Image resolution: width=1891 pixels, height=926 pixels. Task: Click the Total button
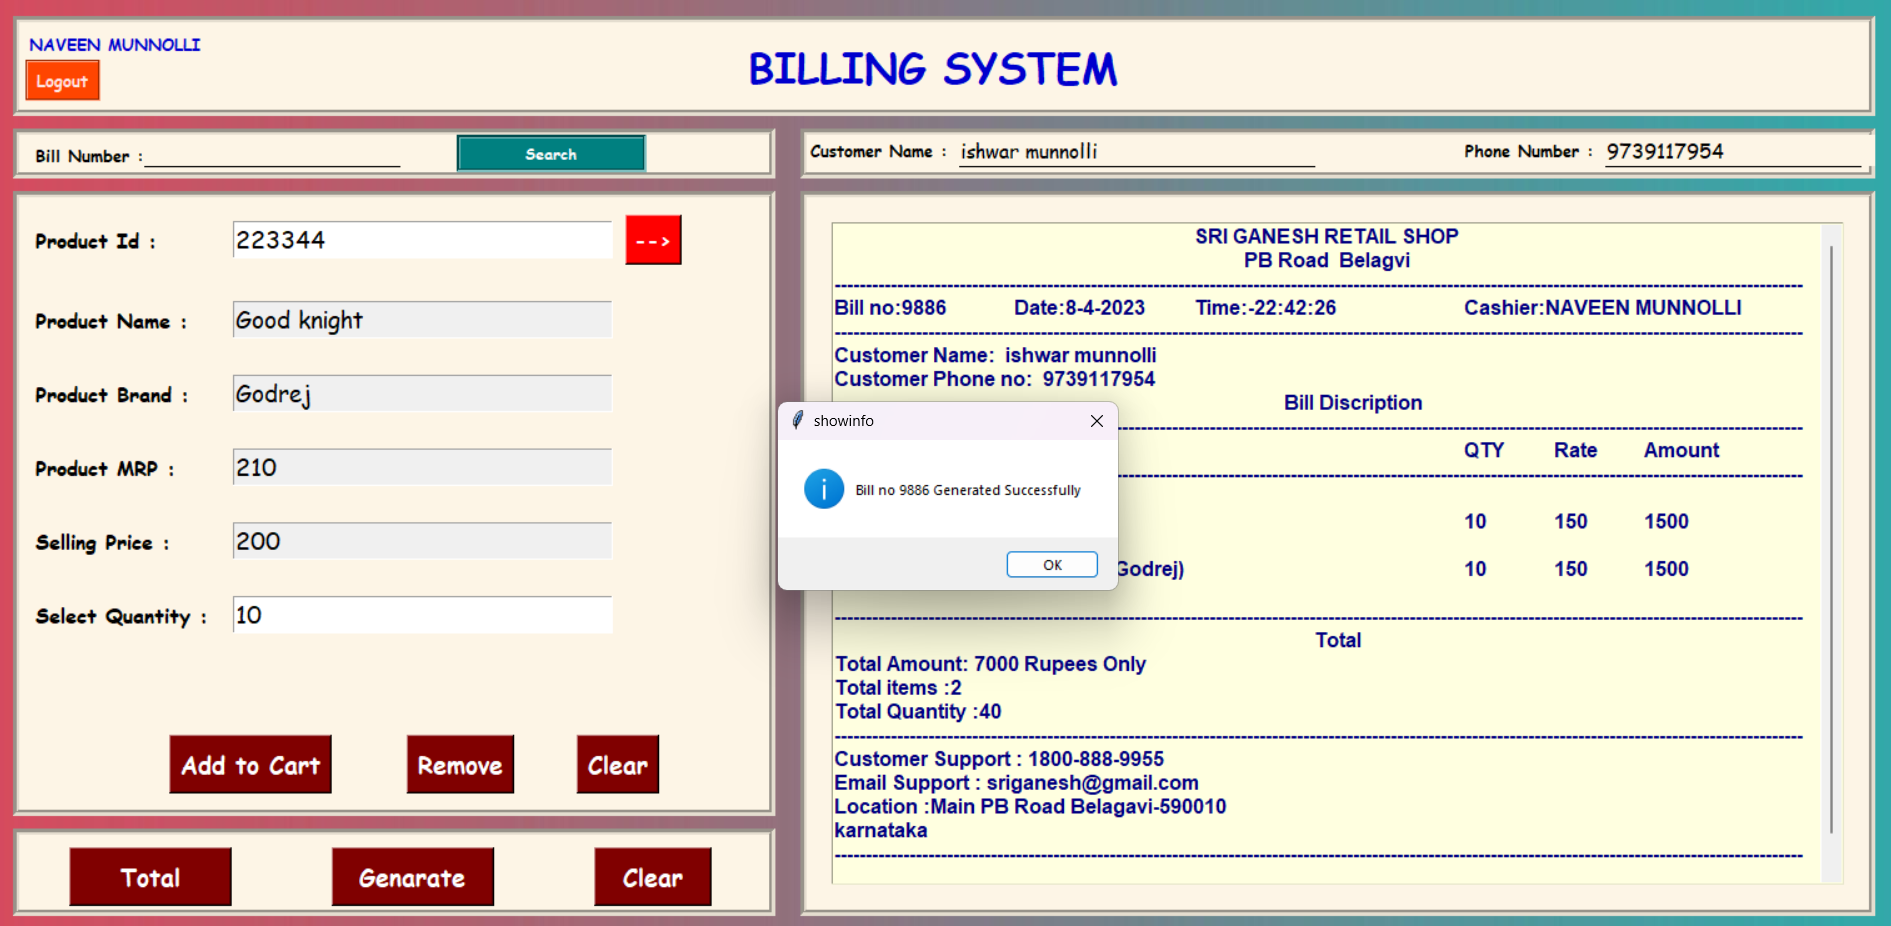tap(150, 877)
